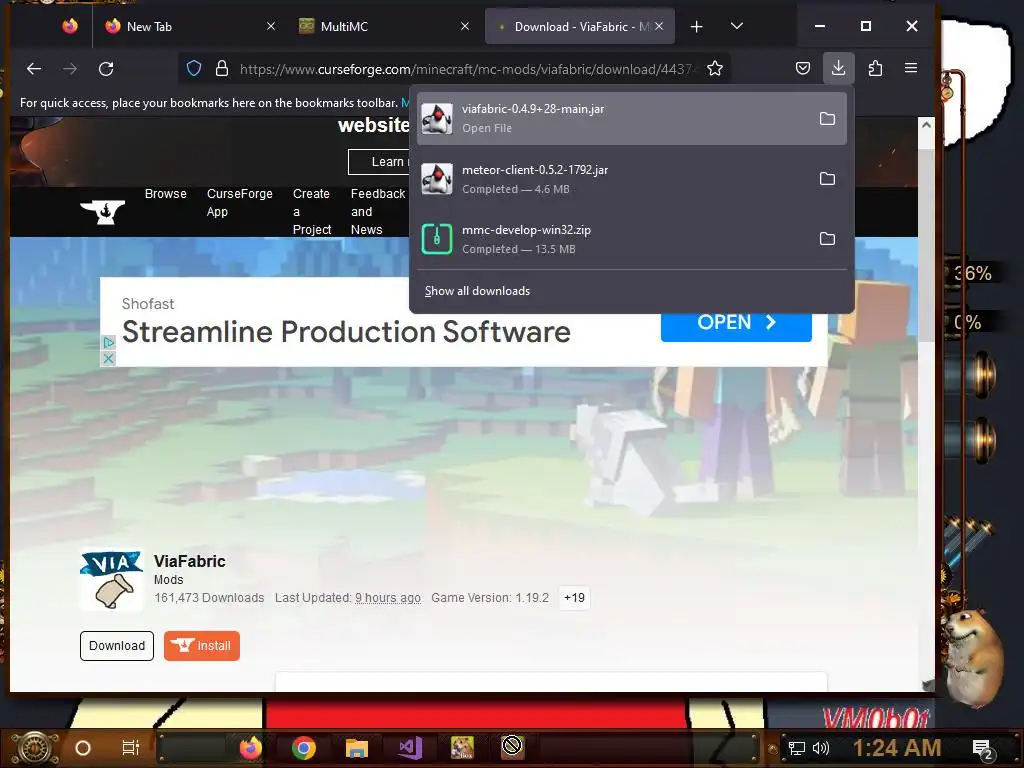Click the 9 hours ago timestamp
This screenshot has height=768, width=1024.
tap(388, 598)
